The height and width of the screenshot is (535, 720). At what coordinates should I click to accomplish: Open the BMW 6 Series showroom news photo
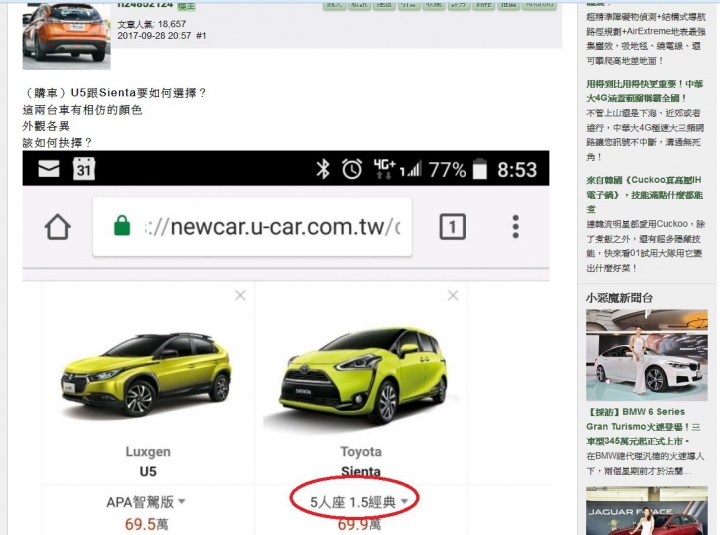(x=647, y=355)
